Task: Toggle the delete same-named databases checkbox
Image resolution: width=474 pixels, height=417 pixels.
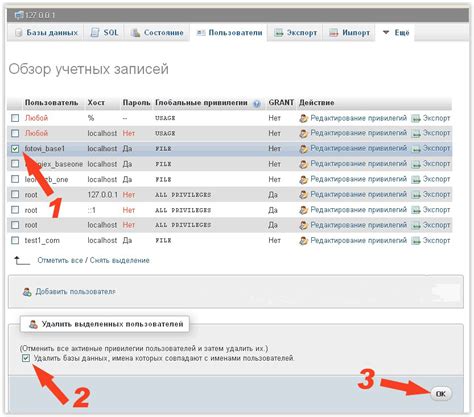Action: click(26, 358)
